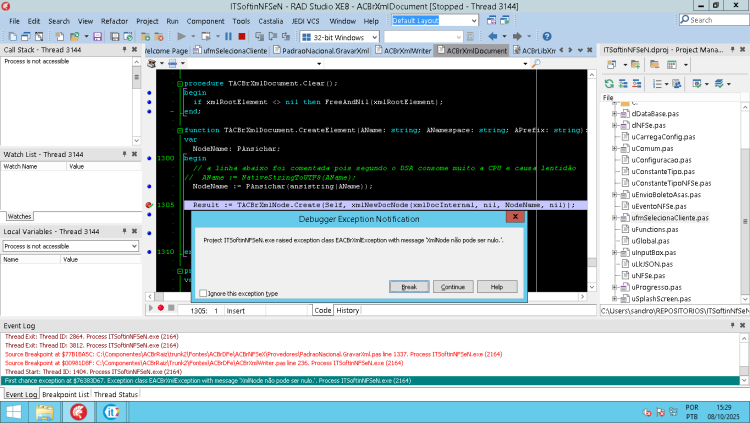Click the IDE Insight Search field
This screenshot has height=423, width=750.
(714, 20)
